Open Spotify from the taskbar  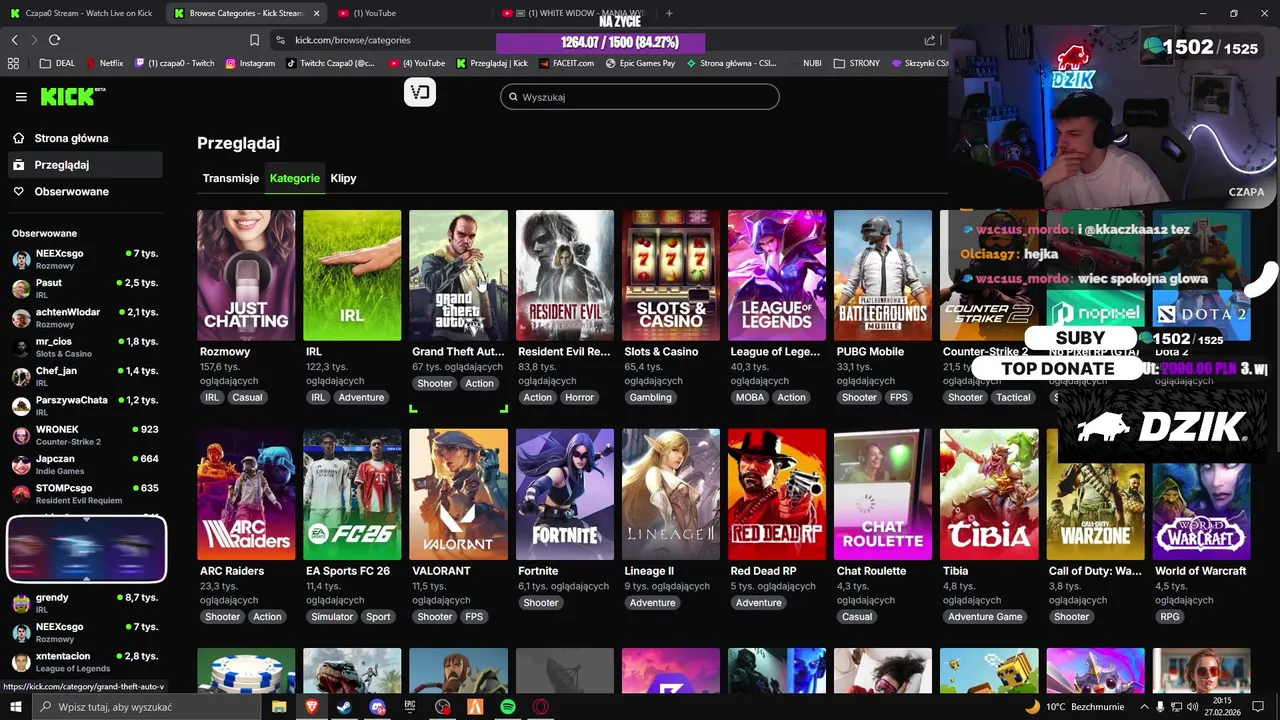[508, 707]
